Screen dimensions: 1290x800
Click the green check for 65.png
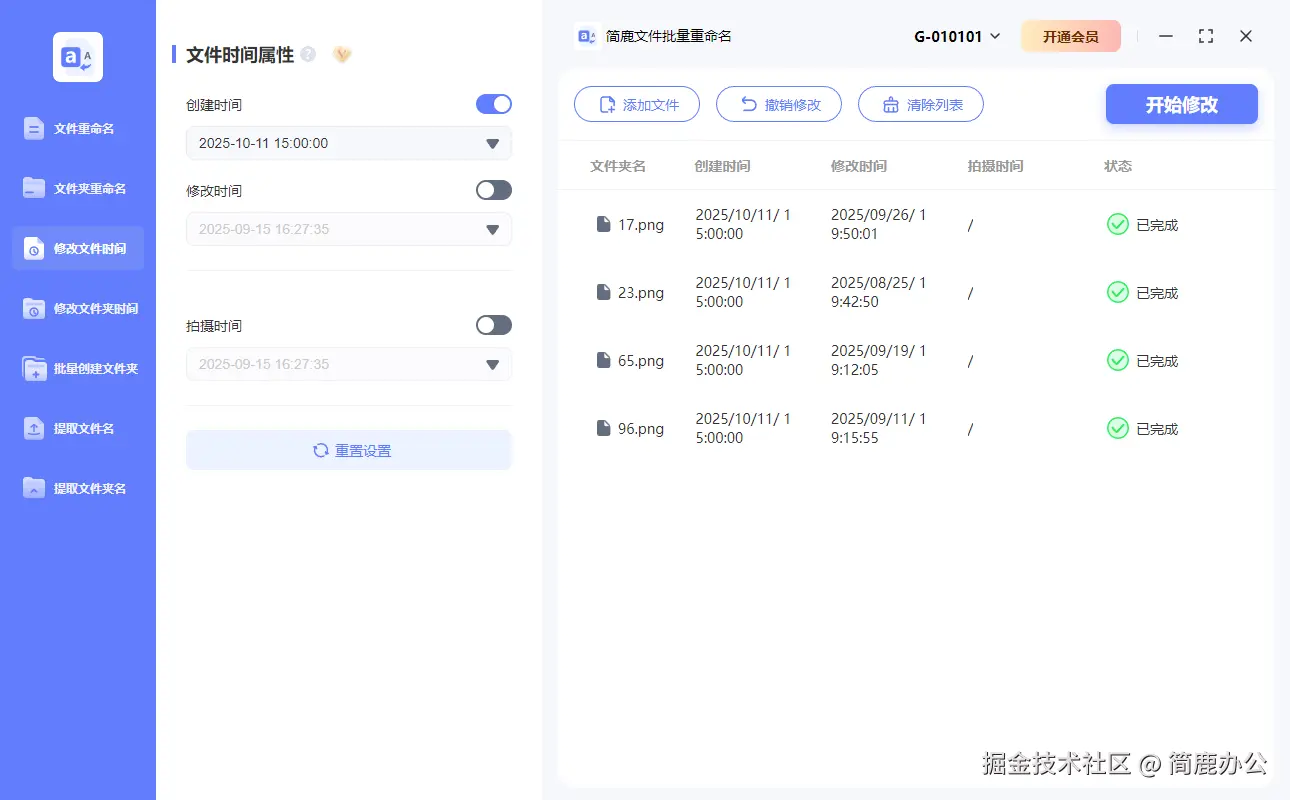1118,360
